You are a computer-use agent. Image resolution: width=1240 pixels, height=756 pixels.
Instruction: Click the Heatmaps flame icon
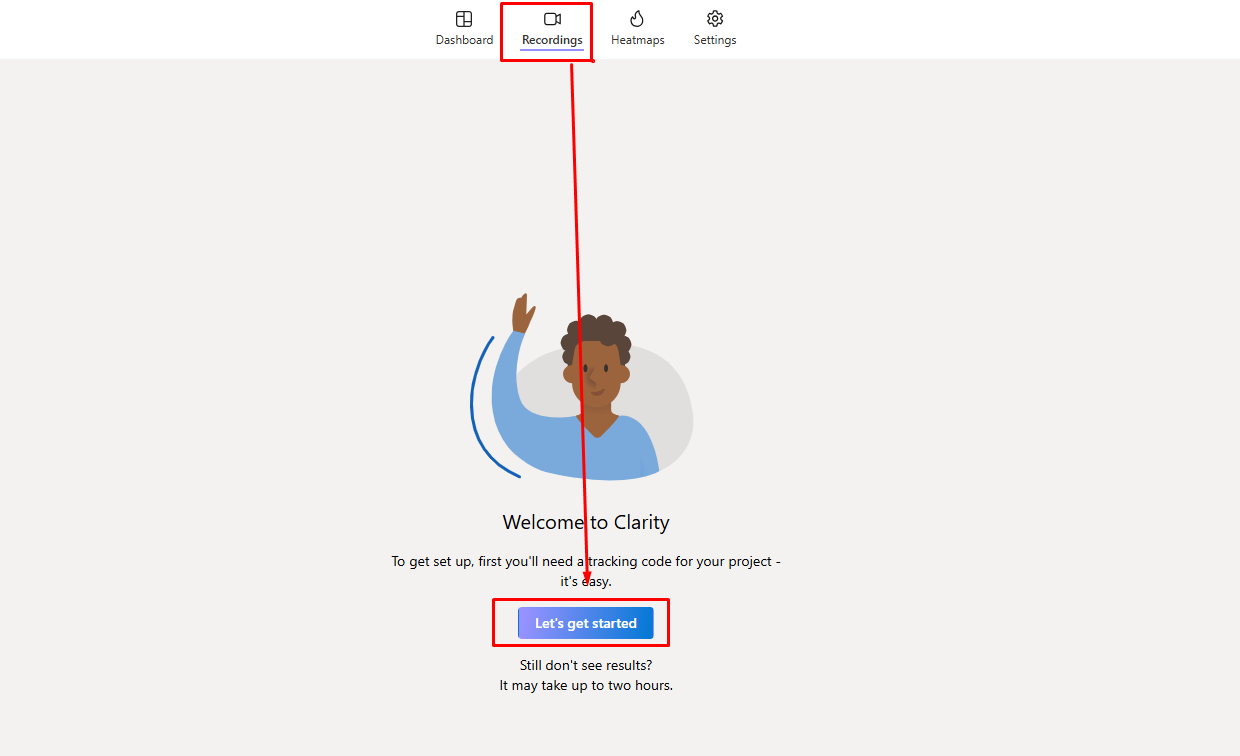[637, 19]
